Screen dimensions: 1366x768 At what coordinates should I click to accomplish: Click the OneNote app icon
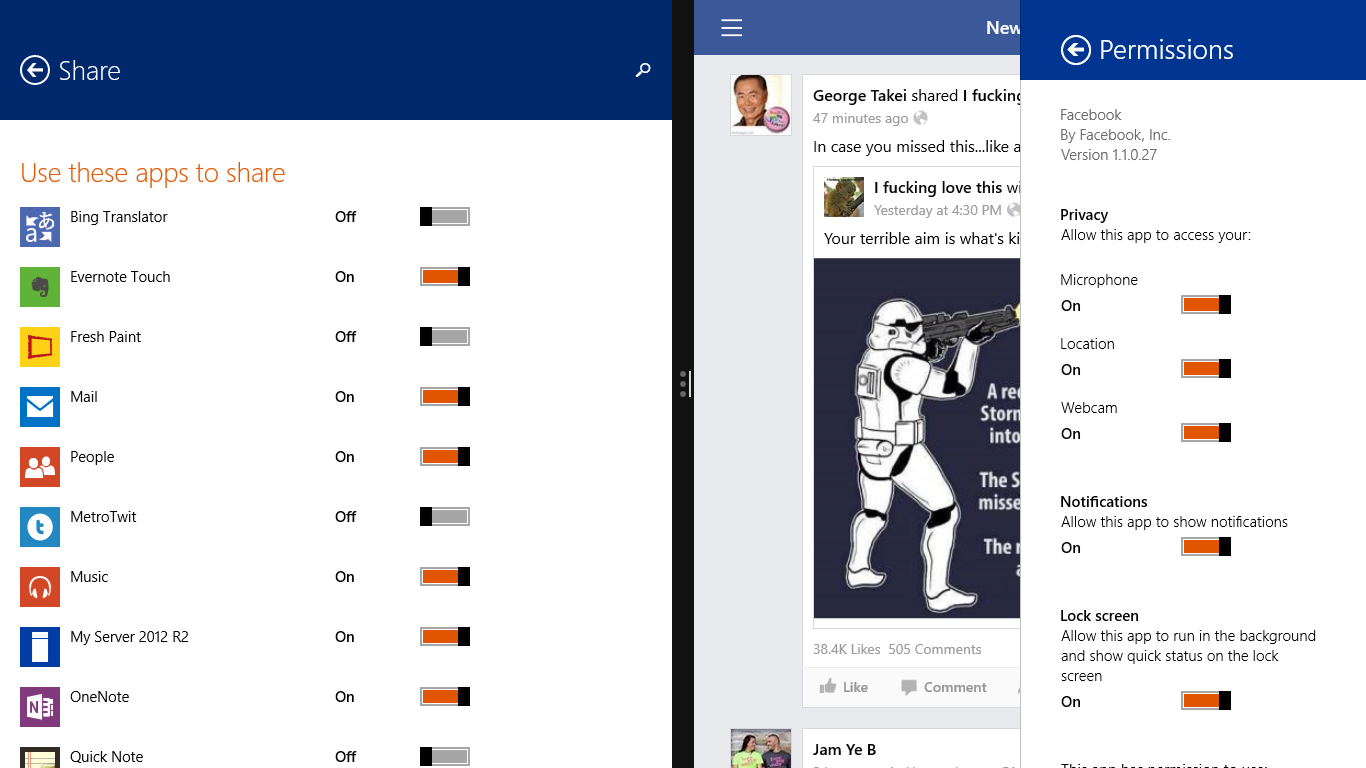coord(40,707)
